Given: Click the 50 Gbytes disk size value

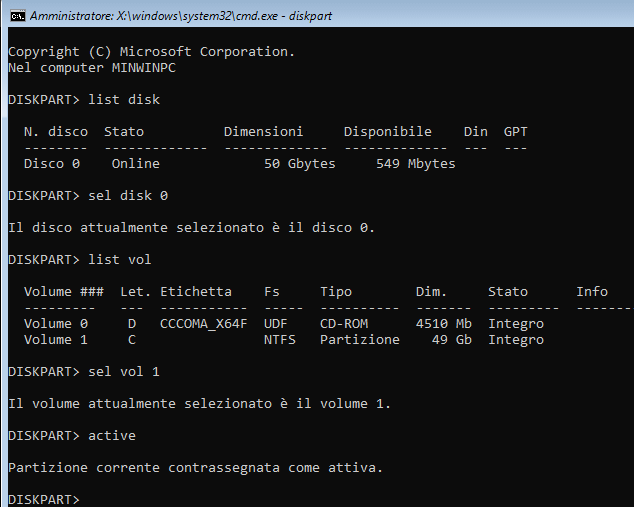Looking at the screenshot, I should pyautogui.click(x=299, y=163).
